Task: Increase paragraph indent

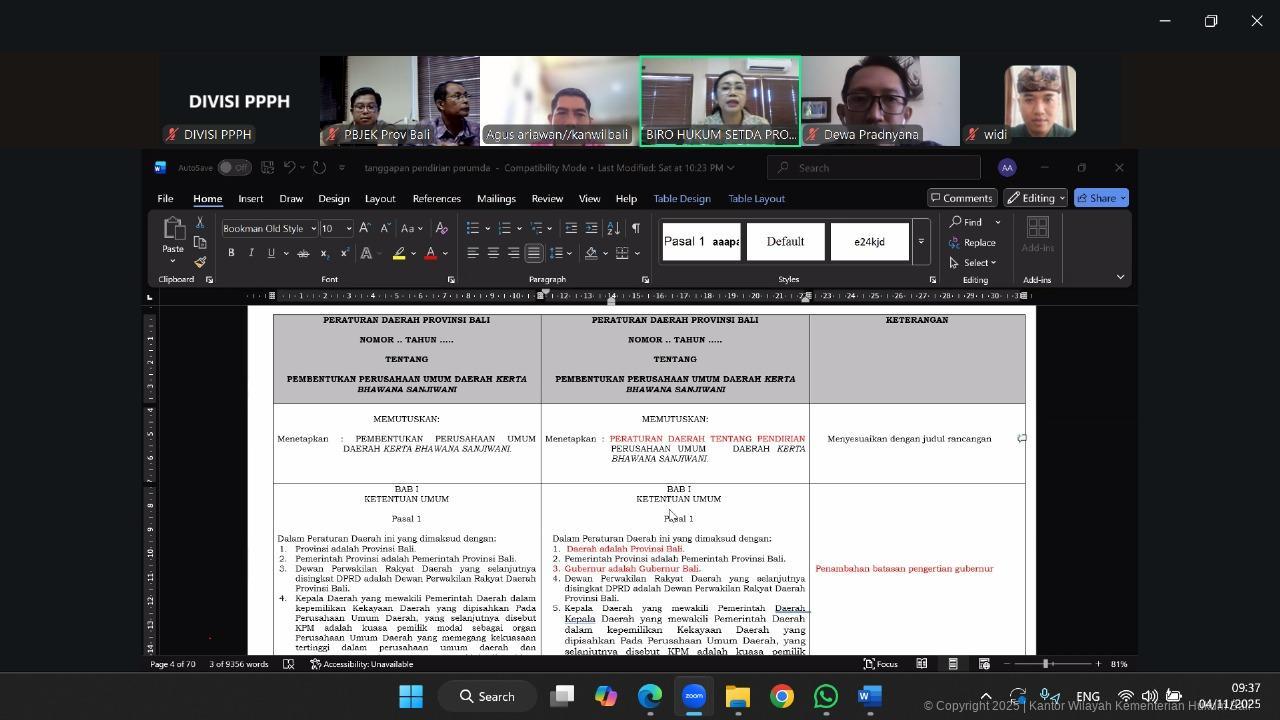Action: 592,229
